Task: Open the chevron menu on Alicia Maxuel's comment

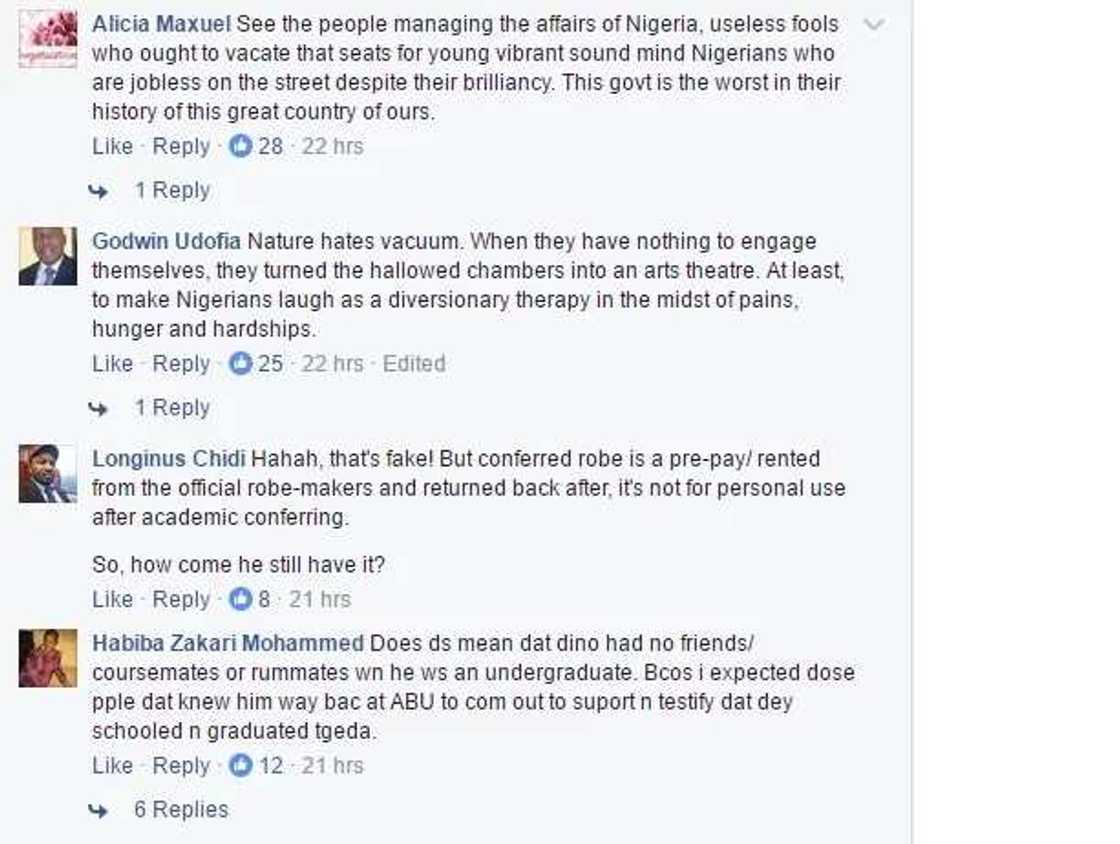Action: pyautogui.click(x=874, y=25)
